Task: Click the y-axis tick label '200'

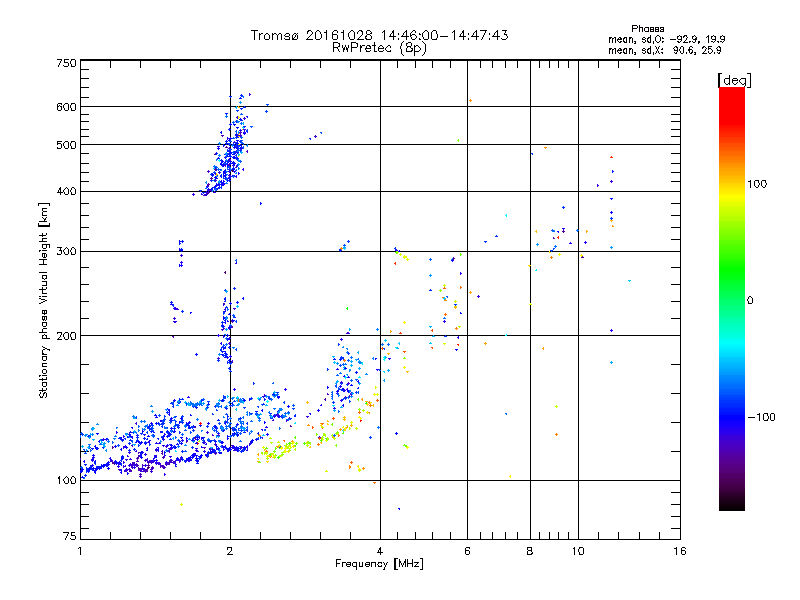Action: 66,336
